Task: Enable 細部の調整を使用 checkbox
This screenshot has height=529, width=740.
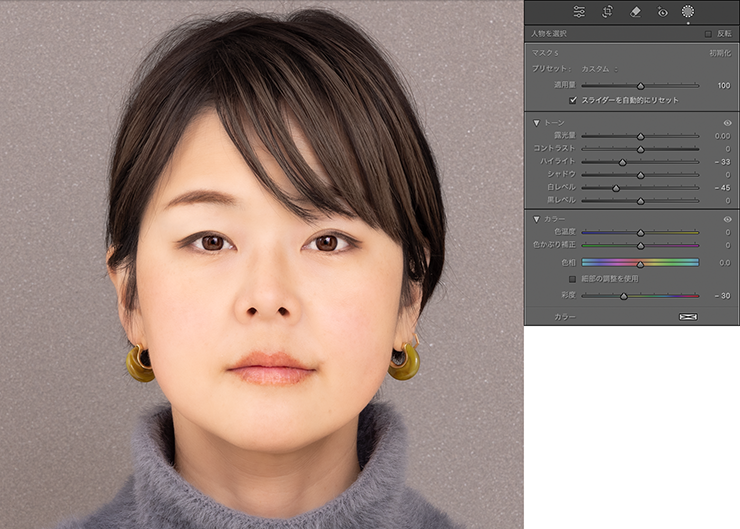Action: pos(573,279)
